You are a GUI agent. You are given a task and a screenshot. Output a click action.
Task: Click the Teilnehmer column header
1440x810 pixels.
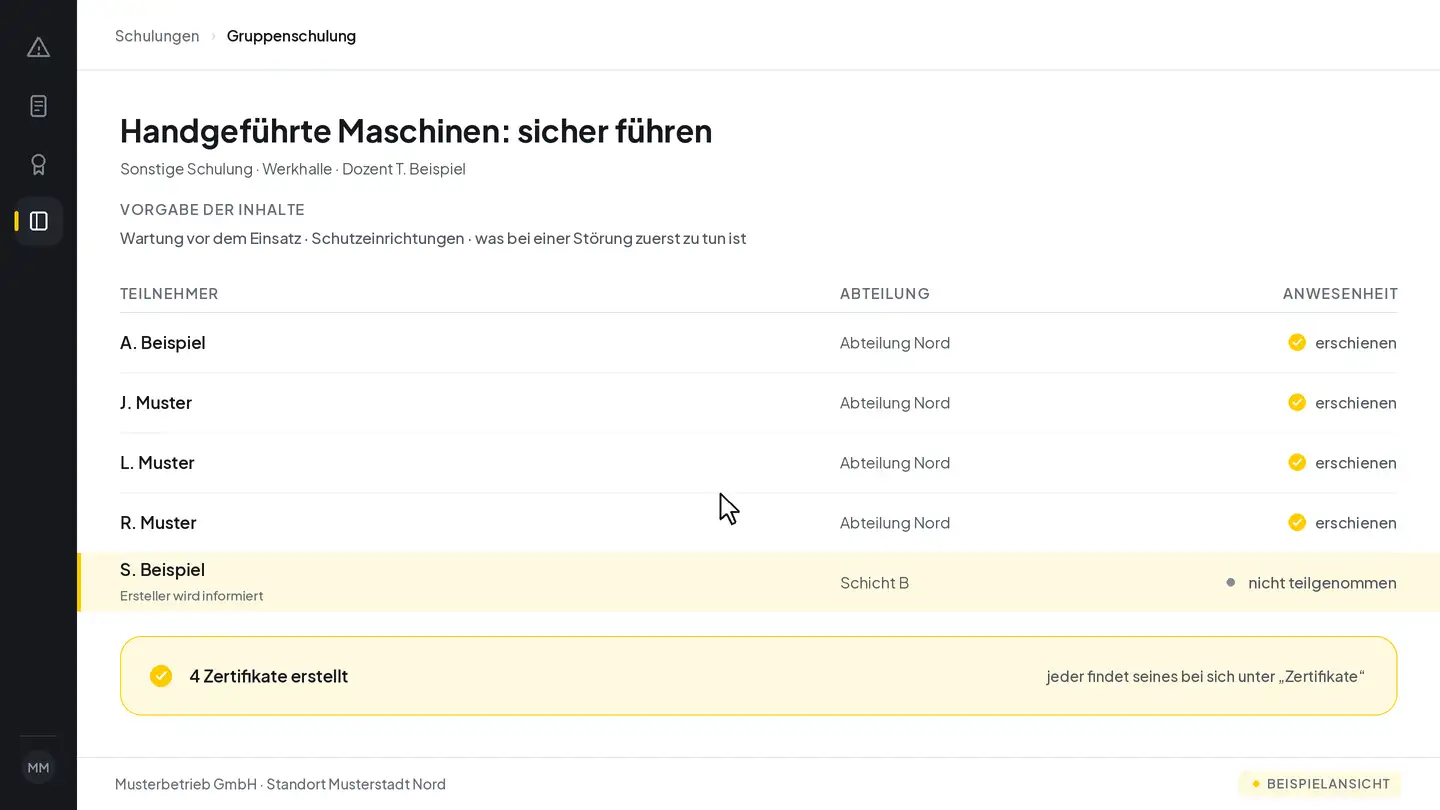click(169, 294)
